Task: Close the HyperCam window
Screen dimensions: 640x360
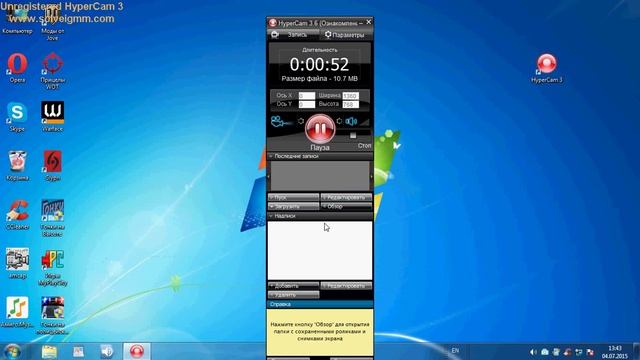Action: pyautogui.click(x=369, y=22)
